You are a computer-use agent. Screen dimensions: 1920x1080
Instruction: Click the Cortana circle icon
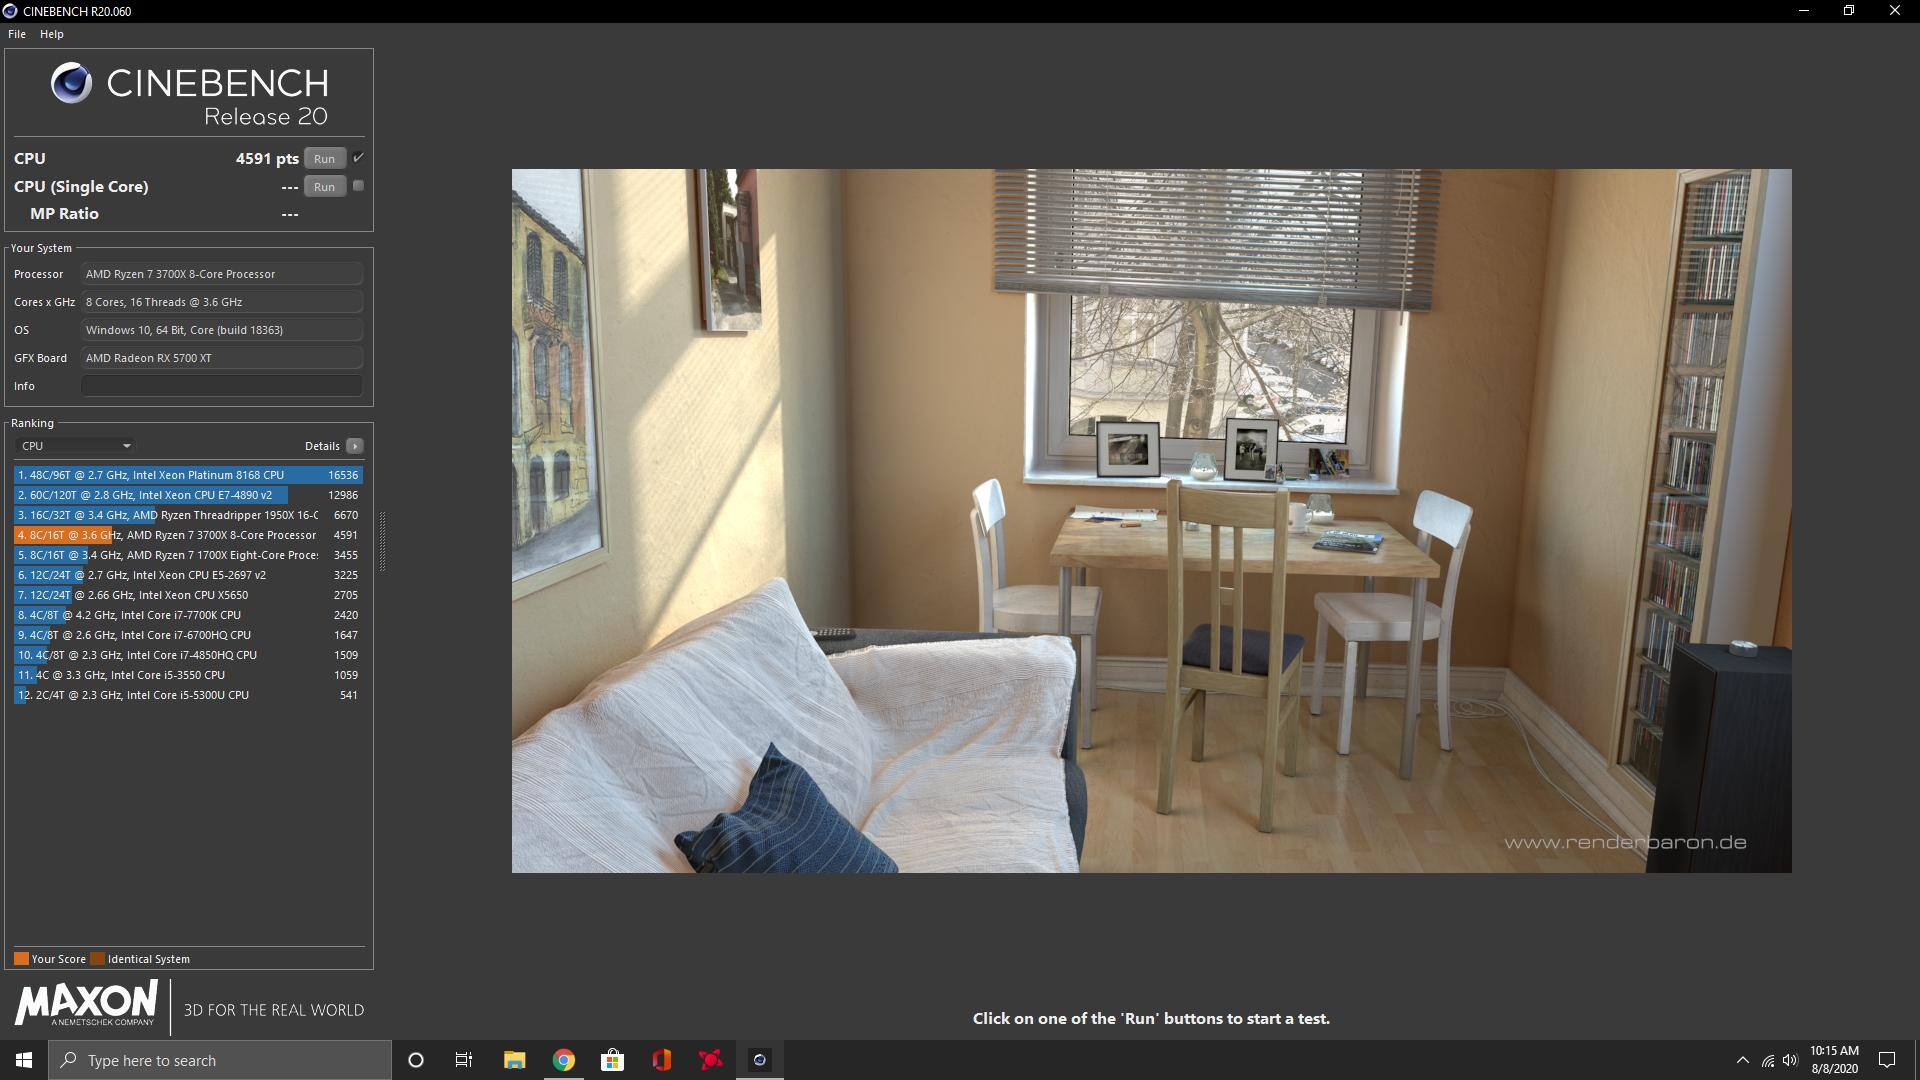[x=416, y=1060]
